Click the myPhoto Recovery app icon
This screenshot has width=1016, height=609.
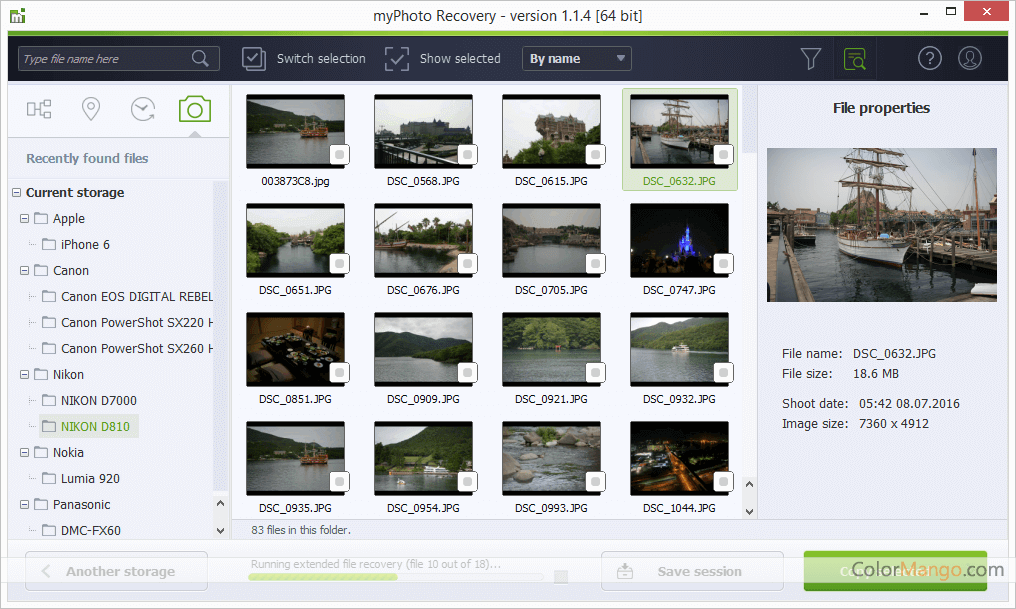[x=17, y=16]
